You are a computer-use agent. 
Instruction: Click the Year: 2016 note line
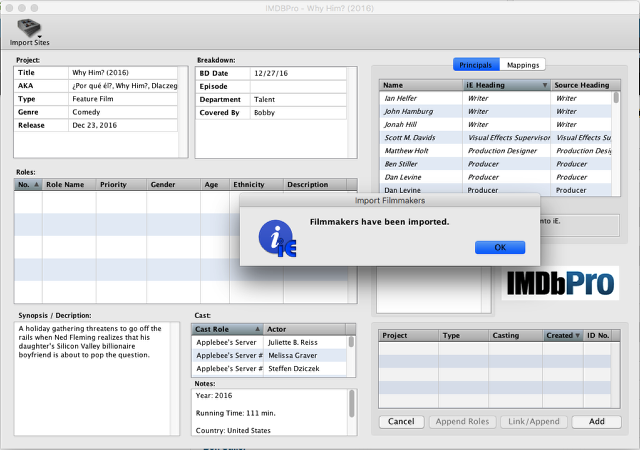(214, 395)
